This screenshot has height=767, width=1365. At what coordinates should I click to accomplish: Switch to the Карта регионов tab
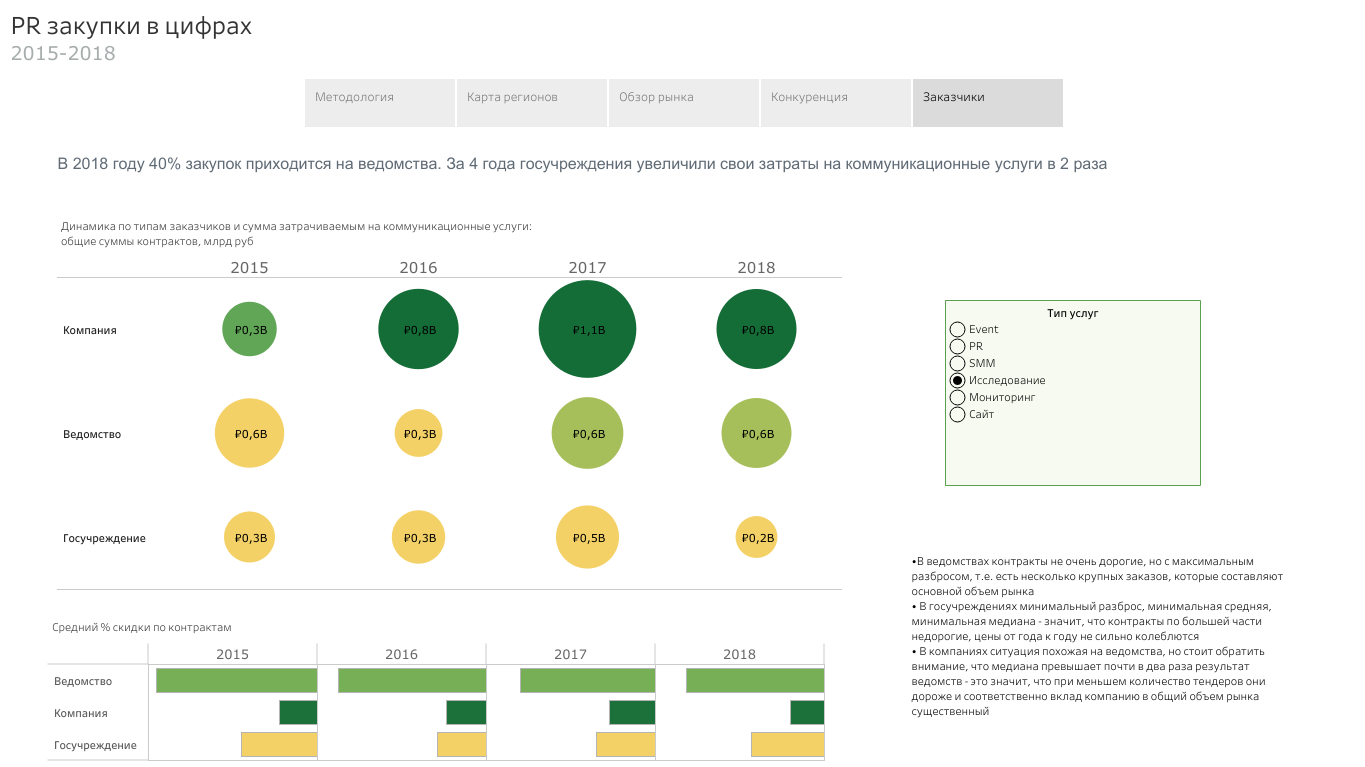click(x=532, y=103)
